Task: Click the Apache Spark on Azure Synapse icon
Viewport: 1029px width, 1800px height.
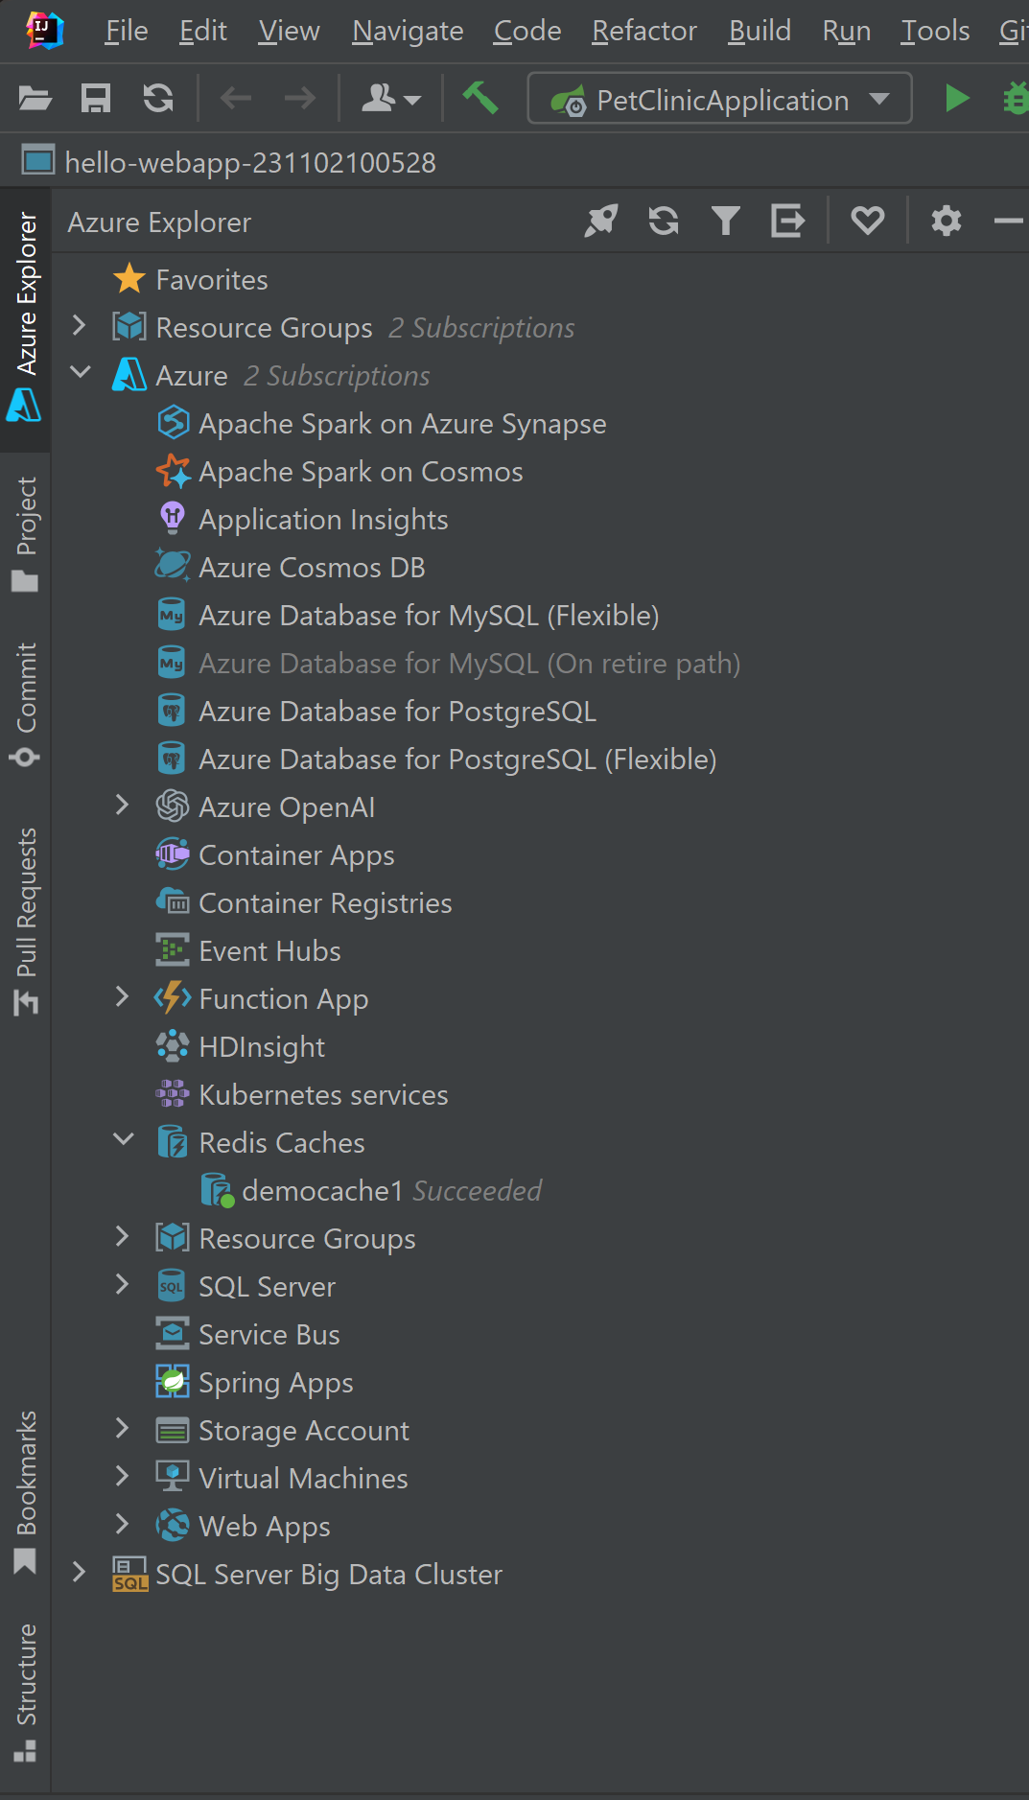Action: coord(173,423)
